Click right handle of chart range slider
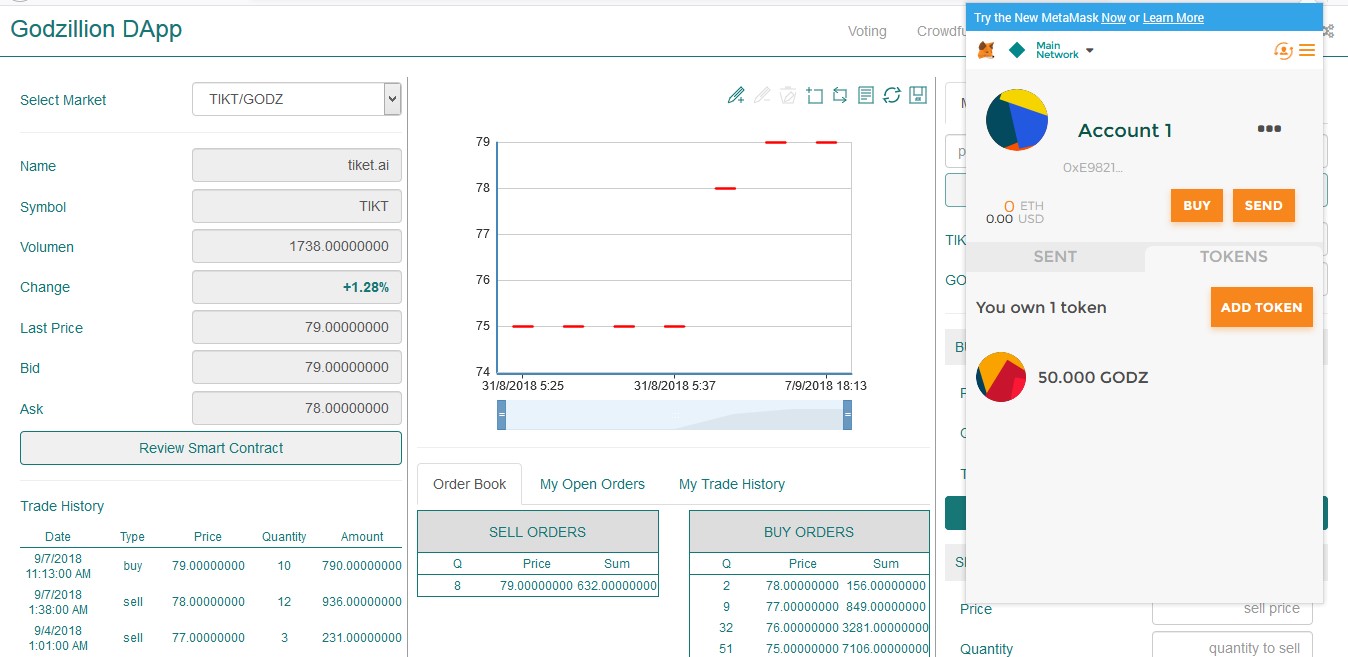The width and height of the screenshot is (1348, 657). [847, 414]
